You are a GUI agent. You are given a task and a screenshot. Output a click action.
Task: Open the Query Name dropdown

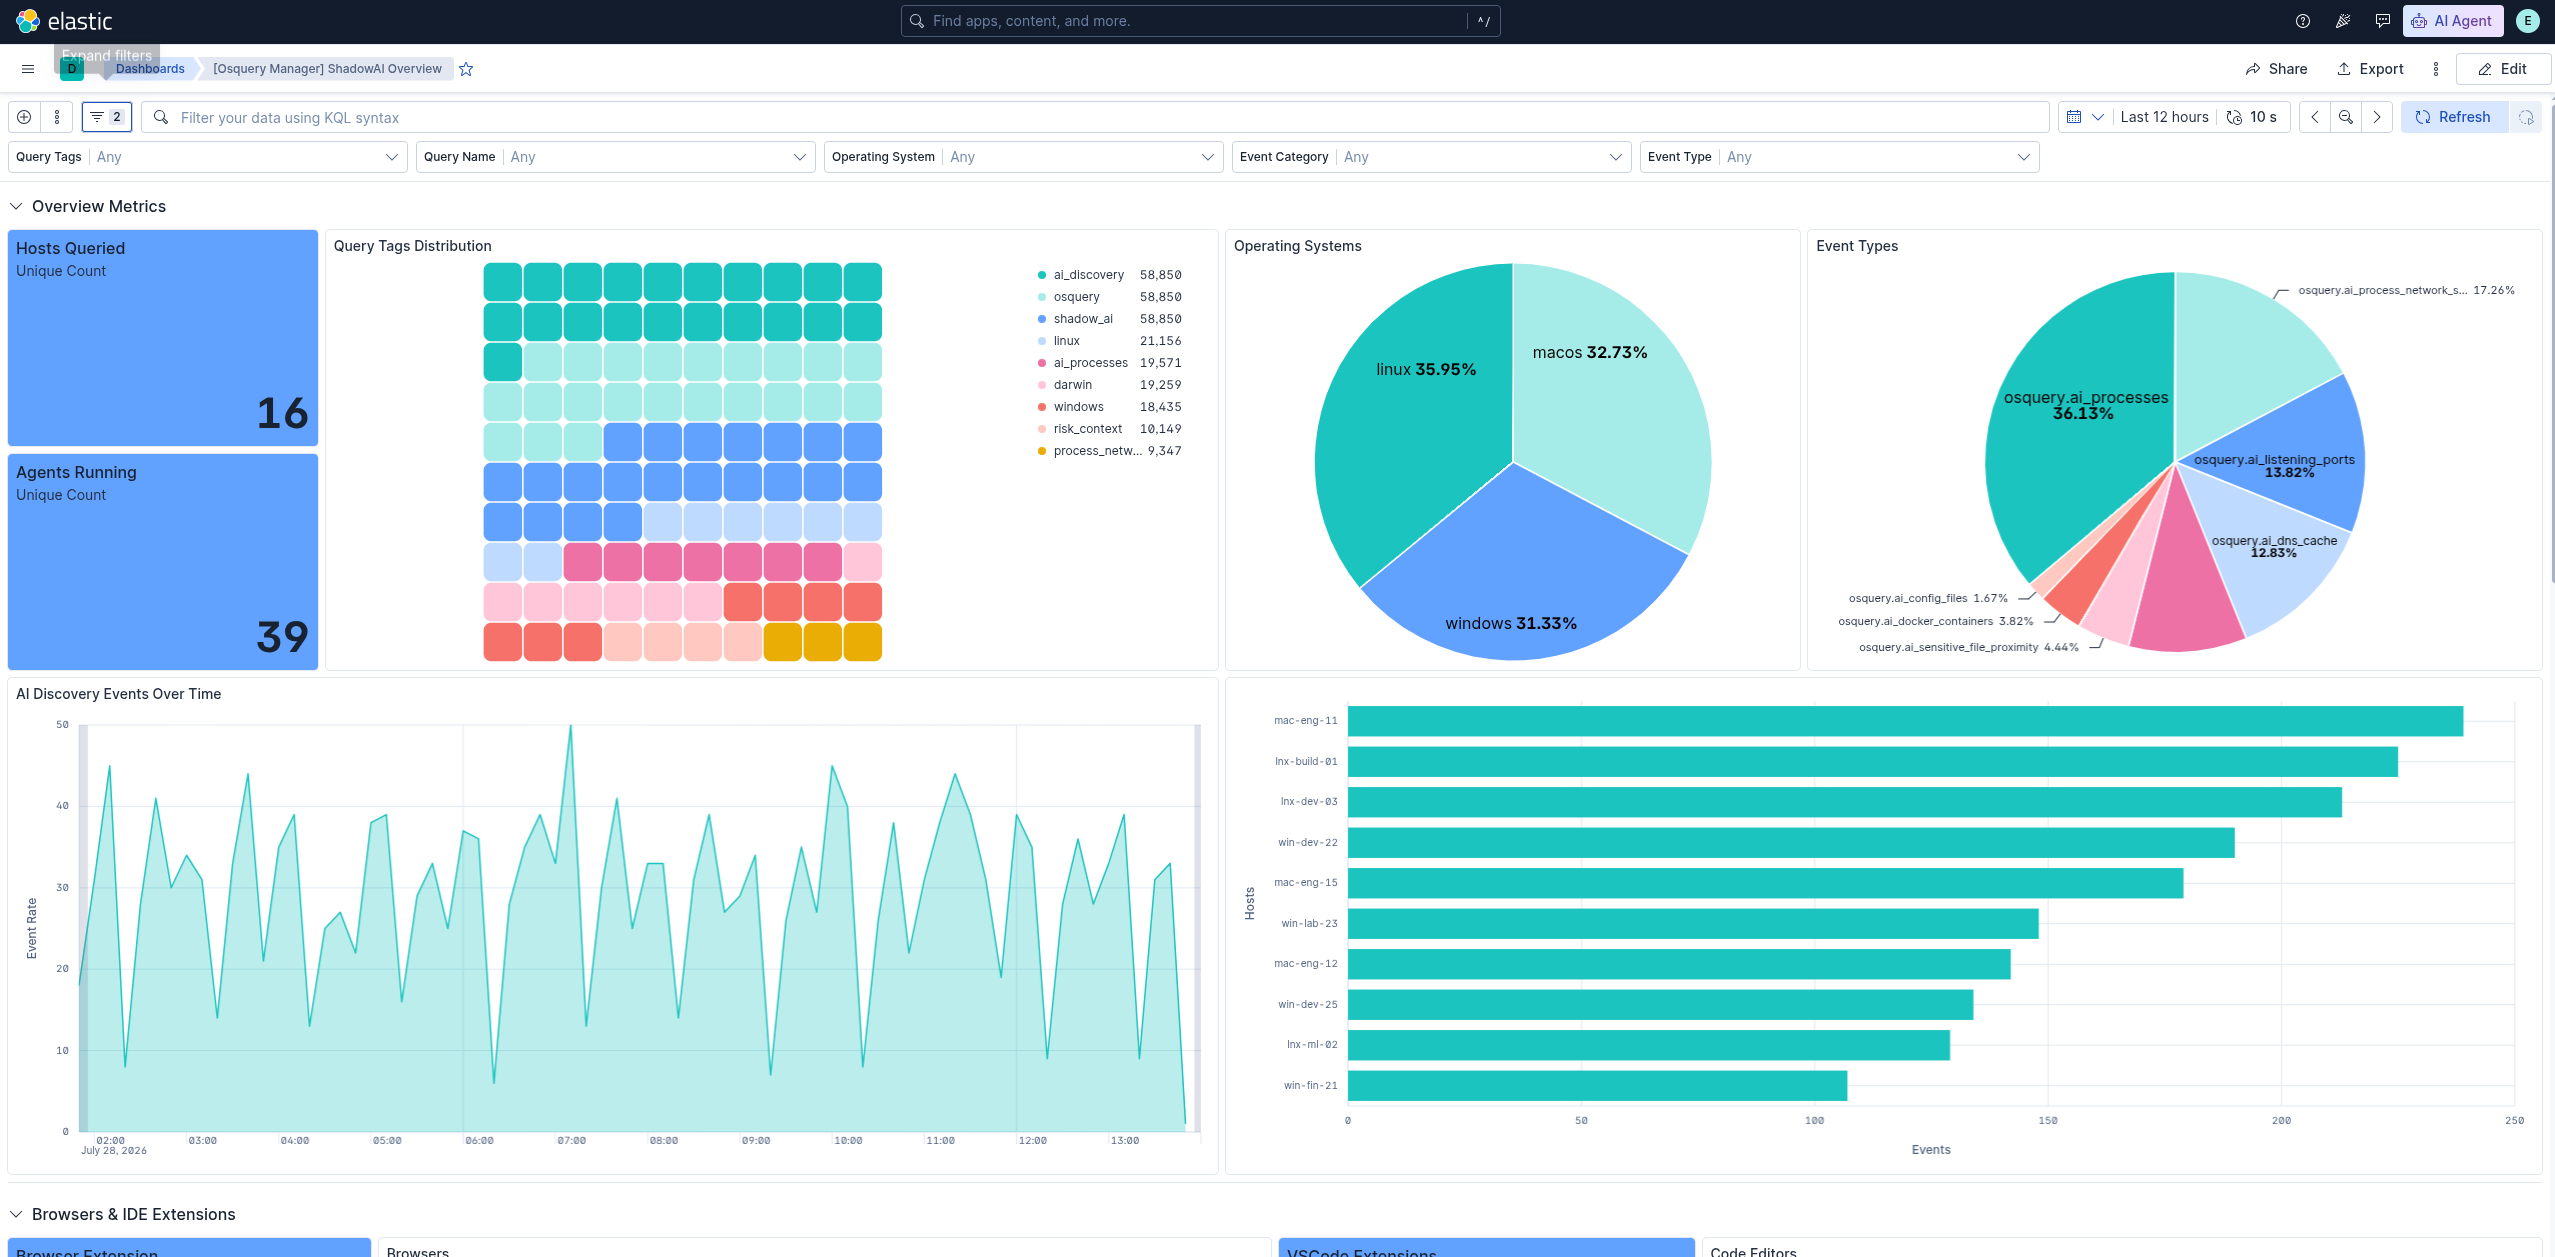click(x=615, y=157)
